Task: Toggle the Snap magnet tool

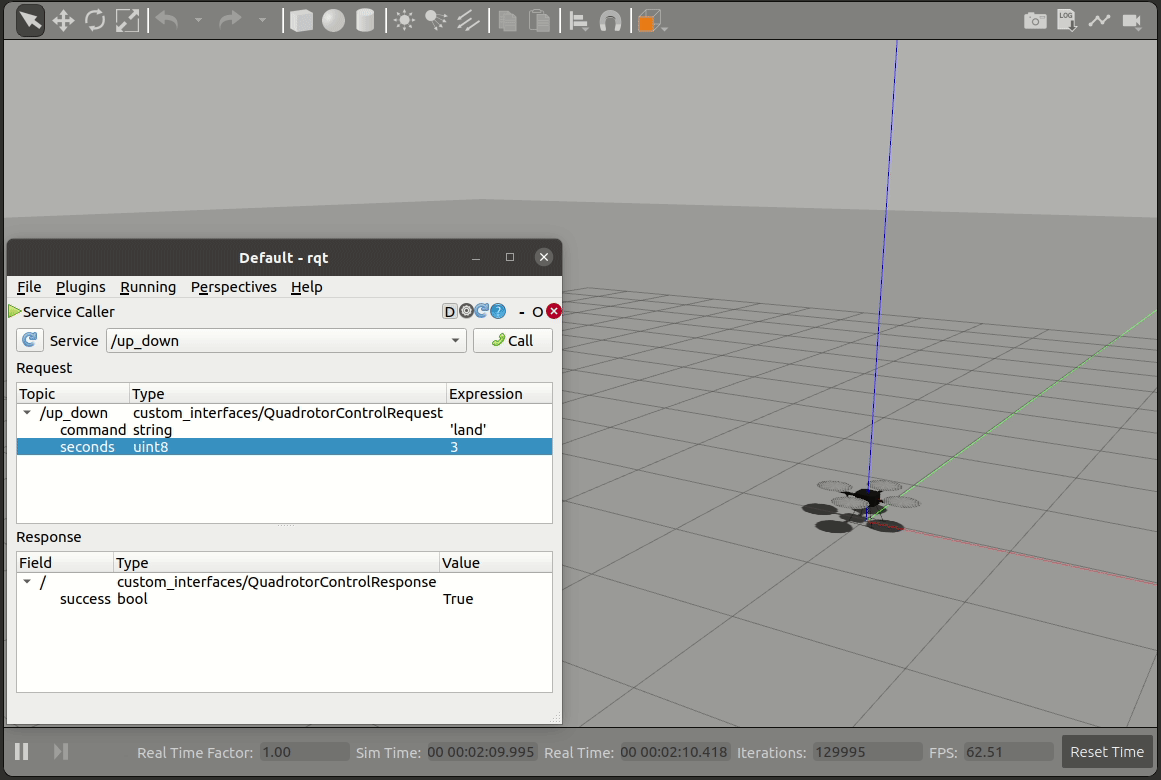Action: (x=610, y=21)
